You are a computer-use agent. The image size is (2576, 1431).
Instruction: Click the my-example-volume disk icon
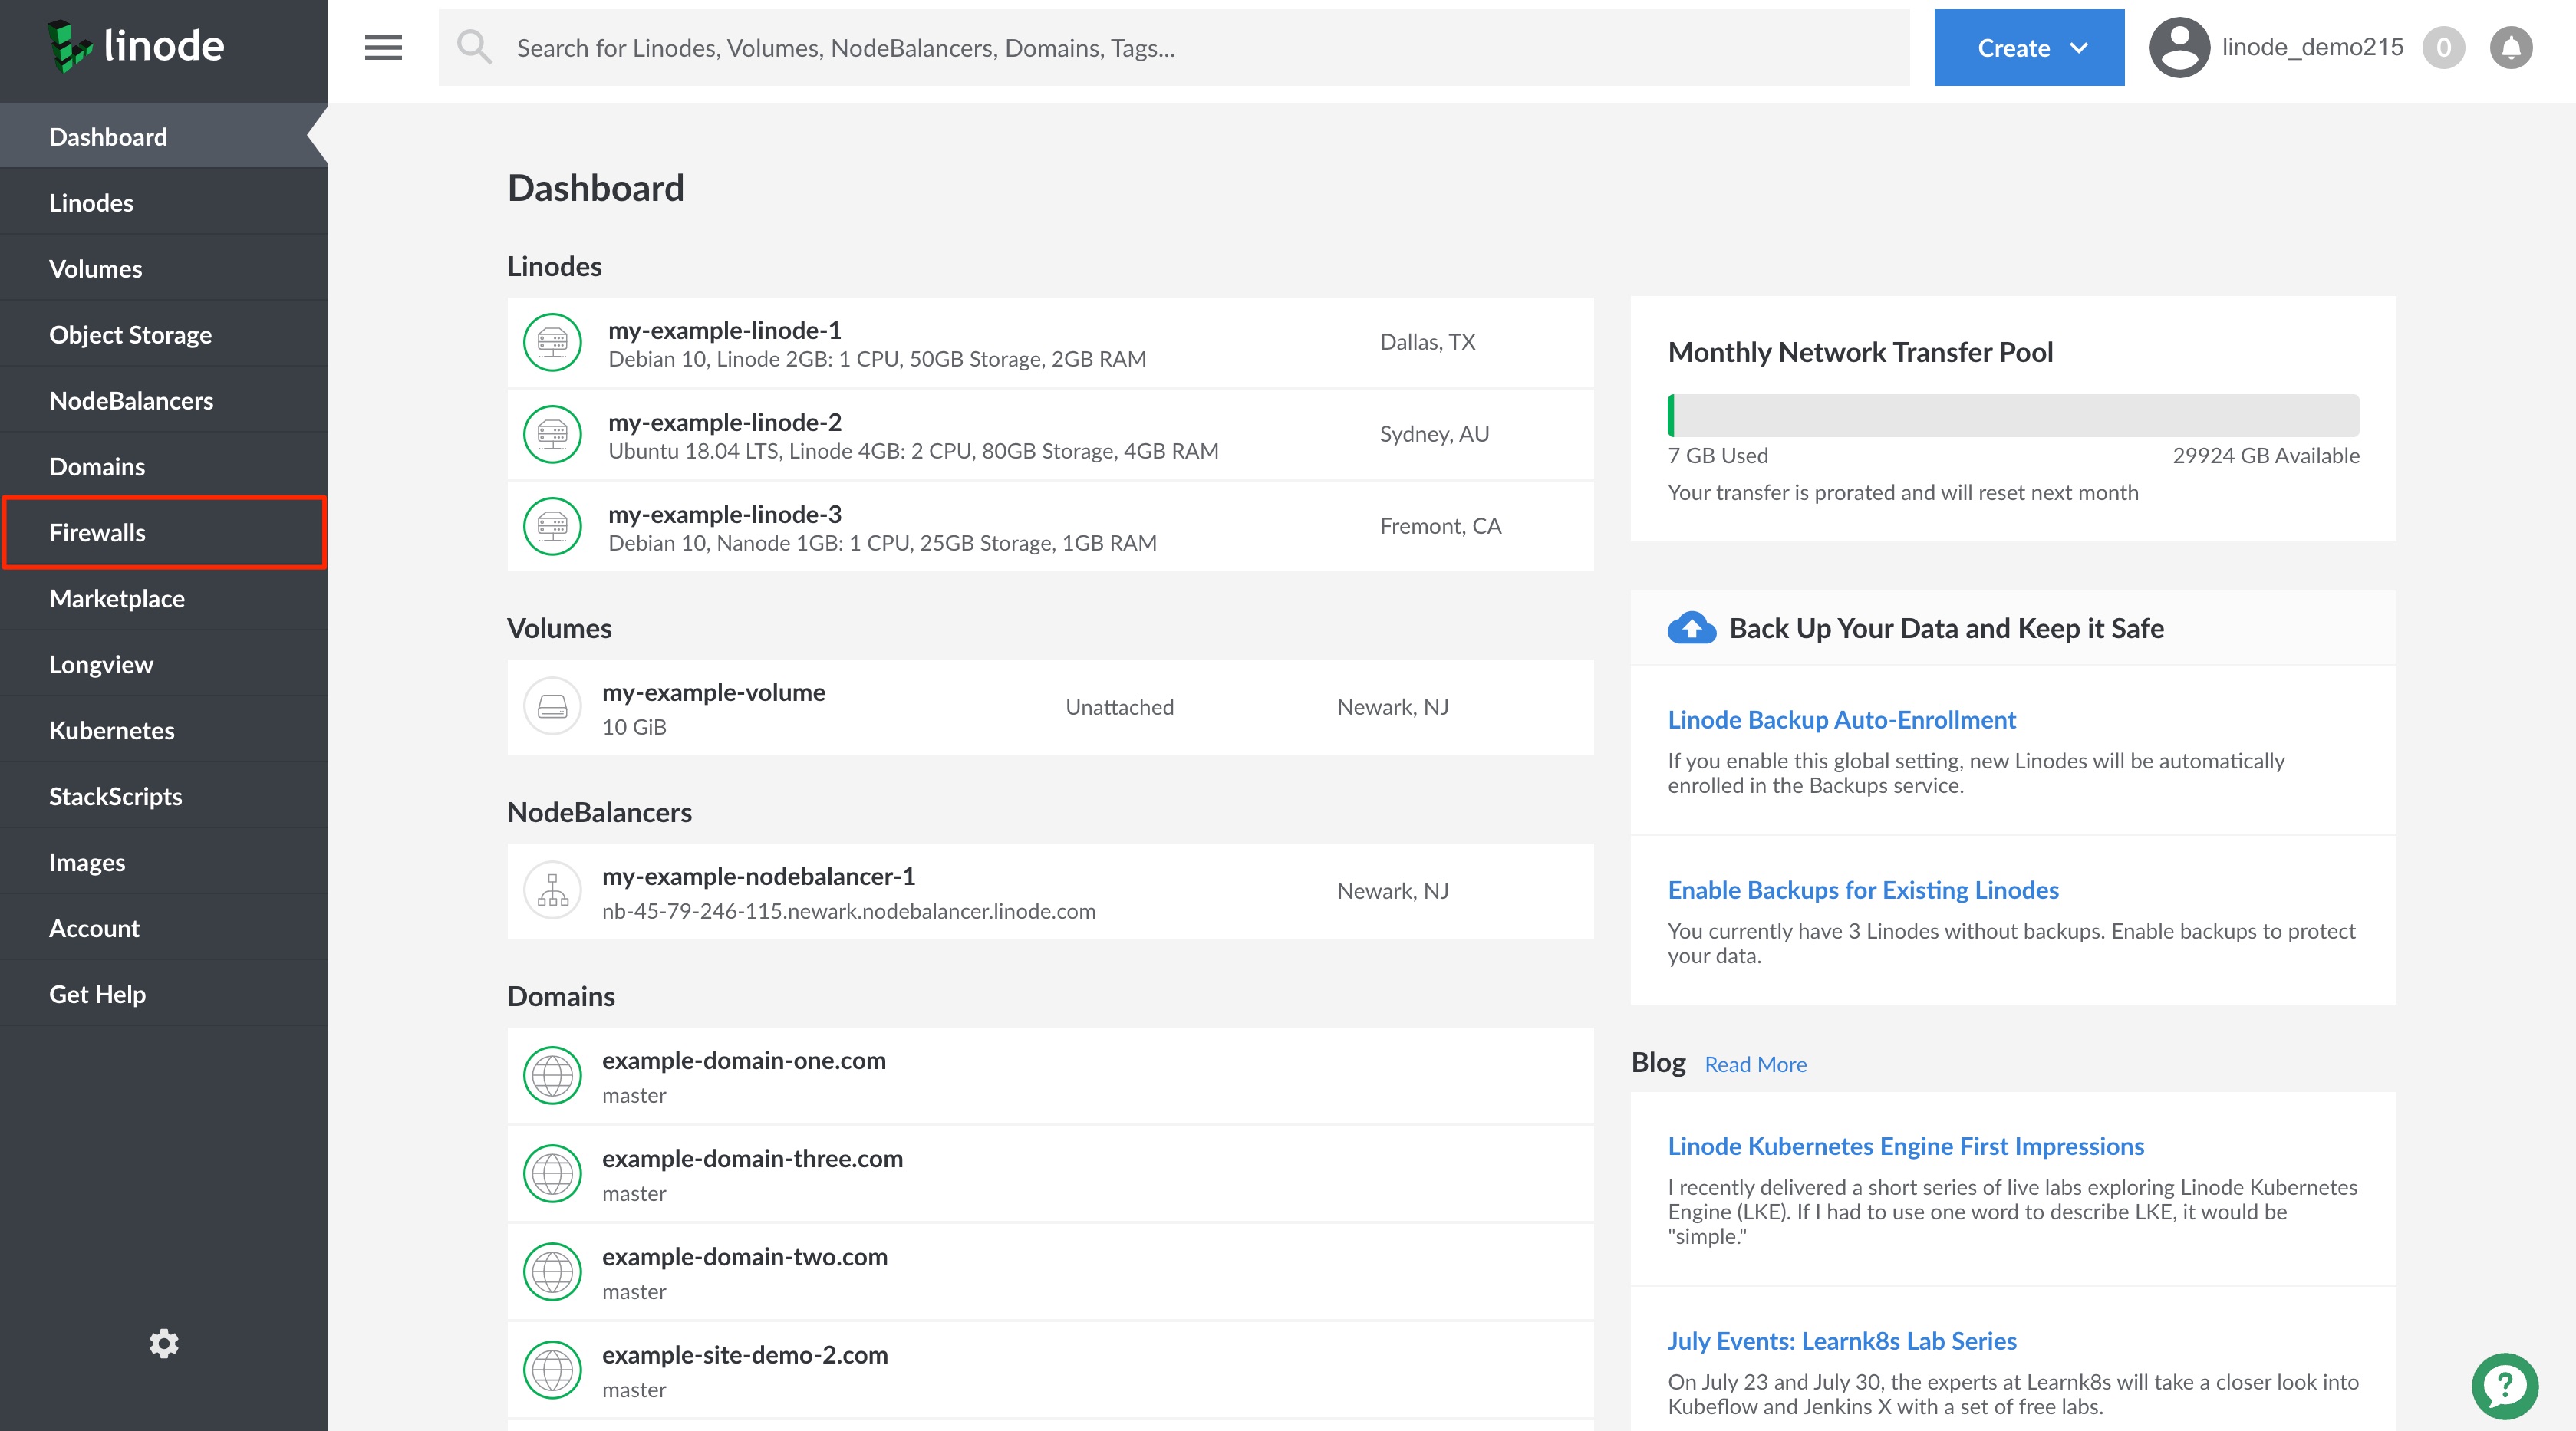(x=552, y=707)
